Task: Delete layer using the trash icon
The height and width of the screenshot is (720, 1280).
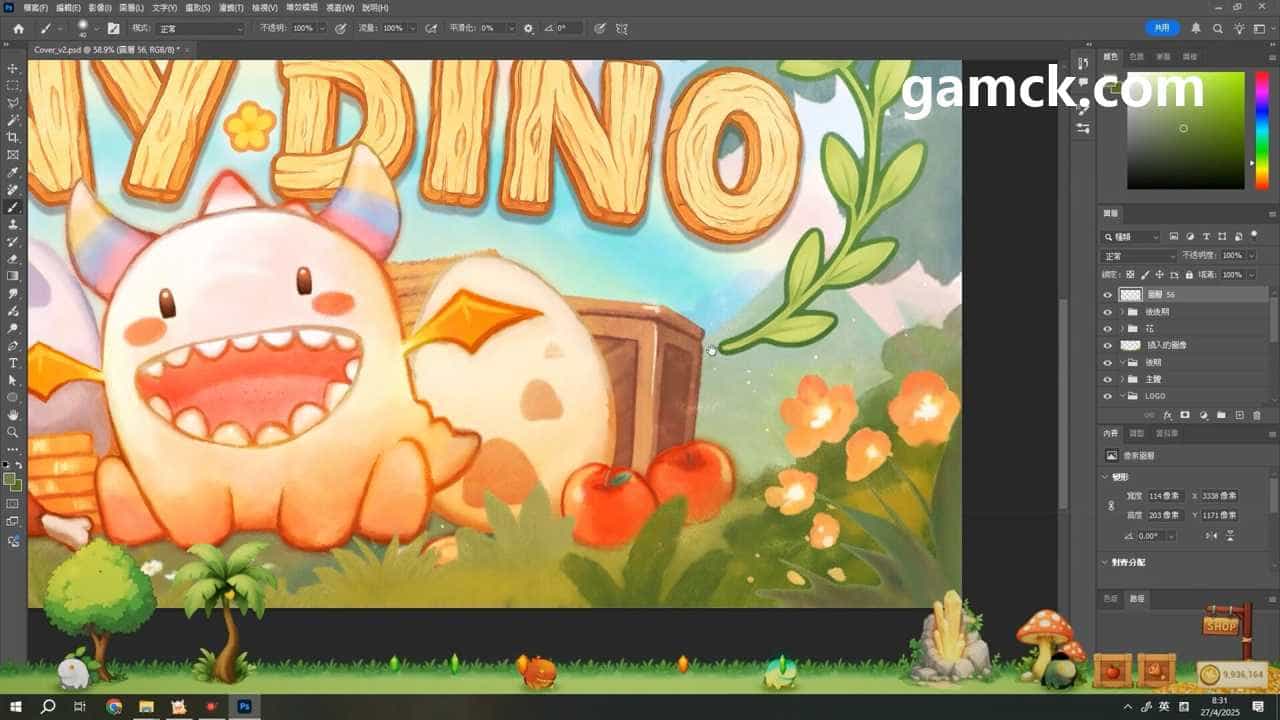Action: (1257, 415)
